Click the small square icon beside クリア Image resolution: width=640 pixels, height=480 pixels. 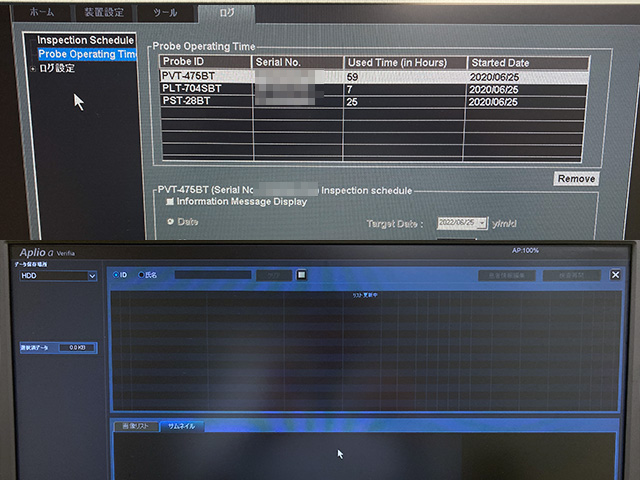pyautogui.click(x=302, y=275)
